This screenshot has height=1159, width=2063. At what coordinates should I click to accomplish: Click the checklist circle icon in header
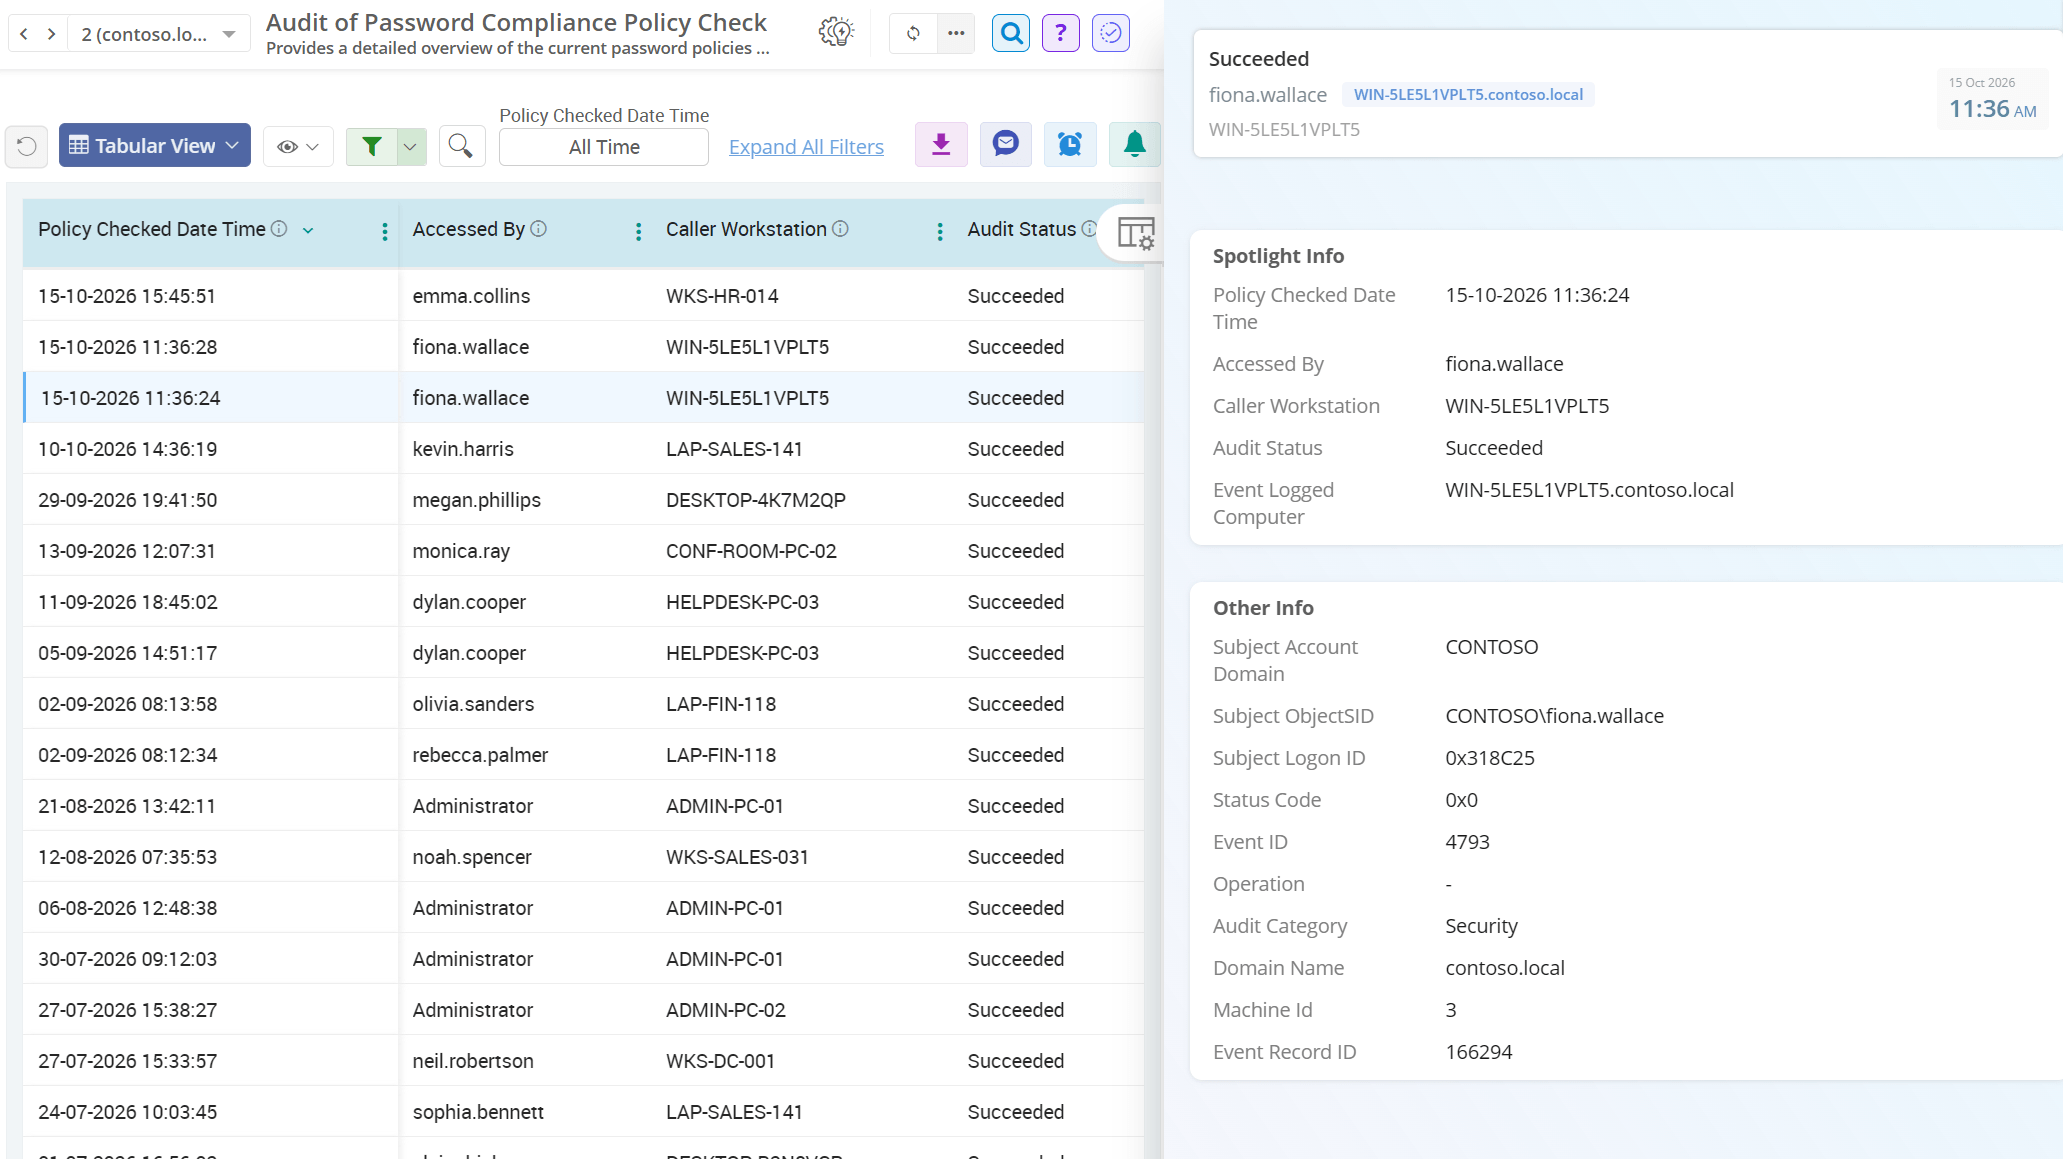pos(1110,33)
